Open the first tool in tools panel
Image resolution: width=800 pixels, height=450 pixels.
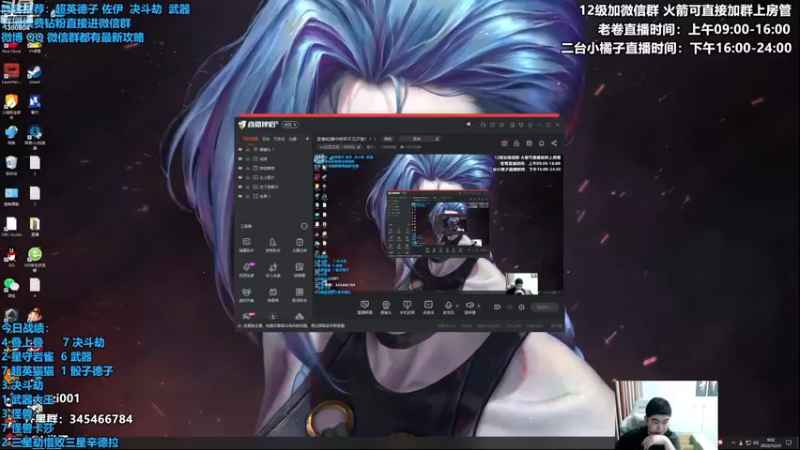[246, 245]
